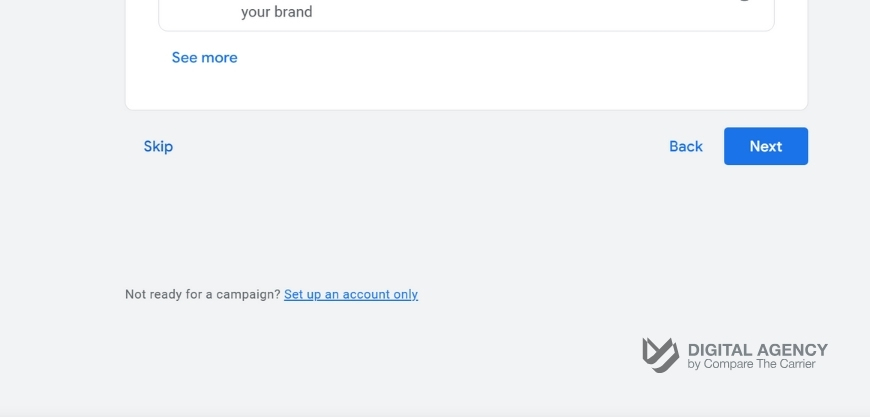Screen dimensions: 870x417
Task: Click the 'by Compare The Carrier' caption
Action: point(751,364)
